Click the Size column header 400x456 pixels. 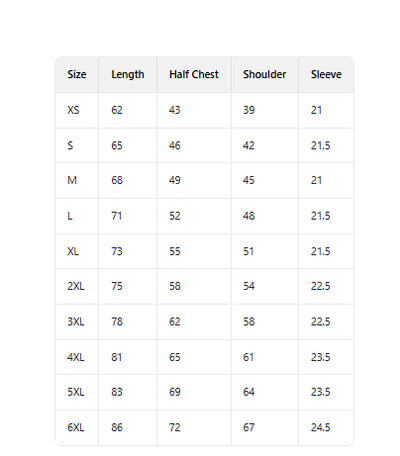point(77,74)
